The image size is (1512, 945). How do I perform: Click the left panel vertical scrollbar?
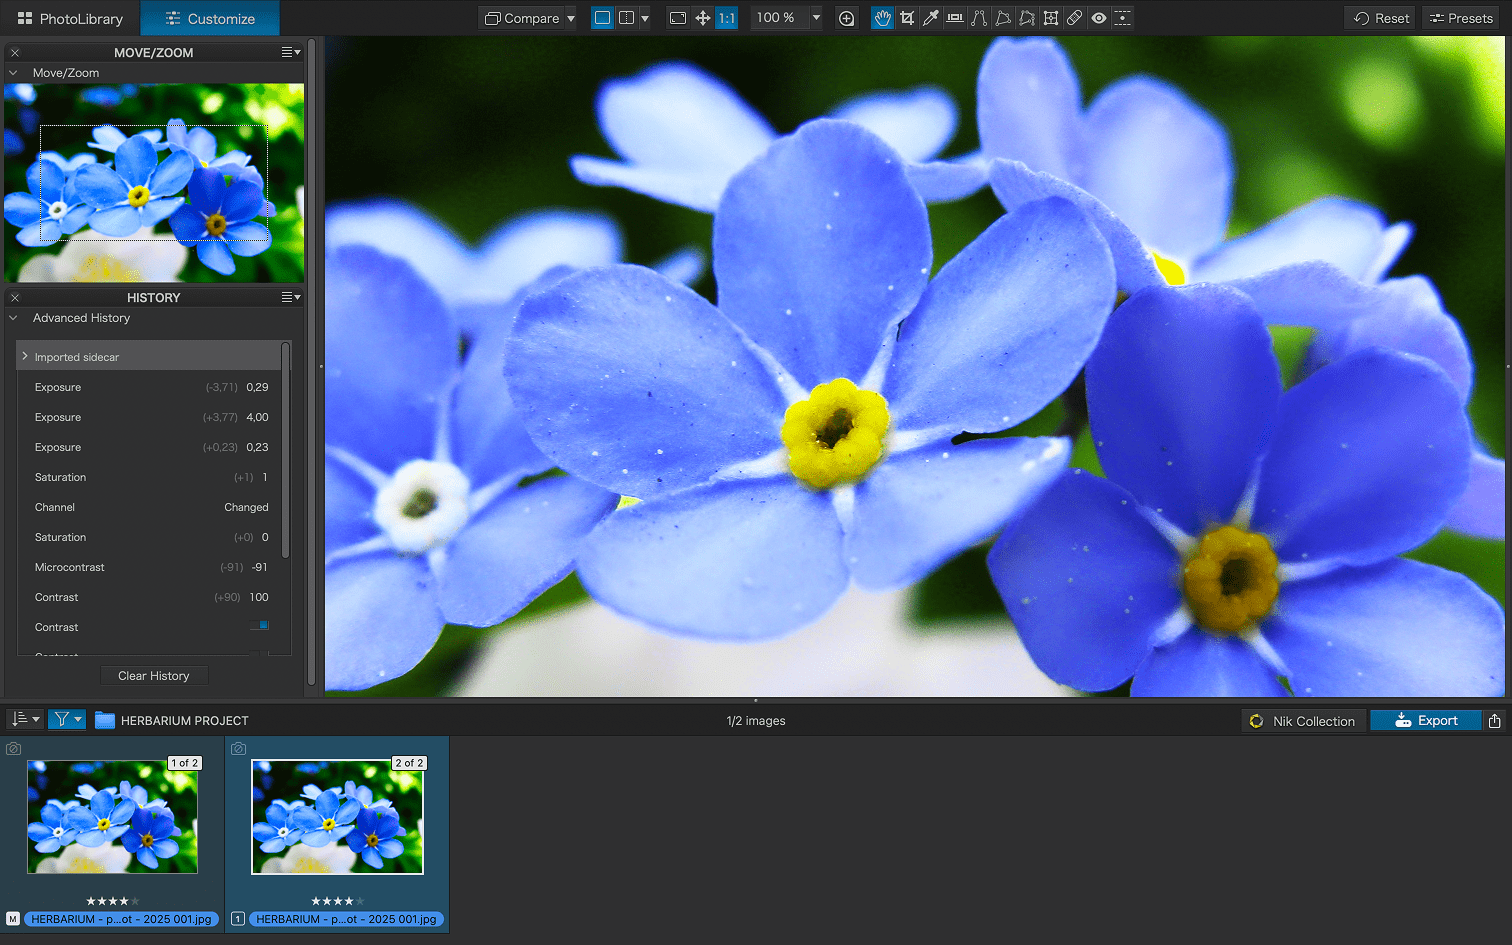[311, 362]
